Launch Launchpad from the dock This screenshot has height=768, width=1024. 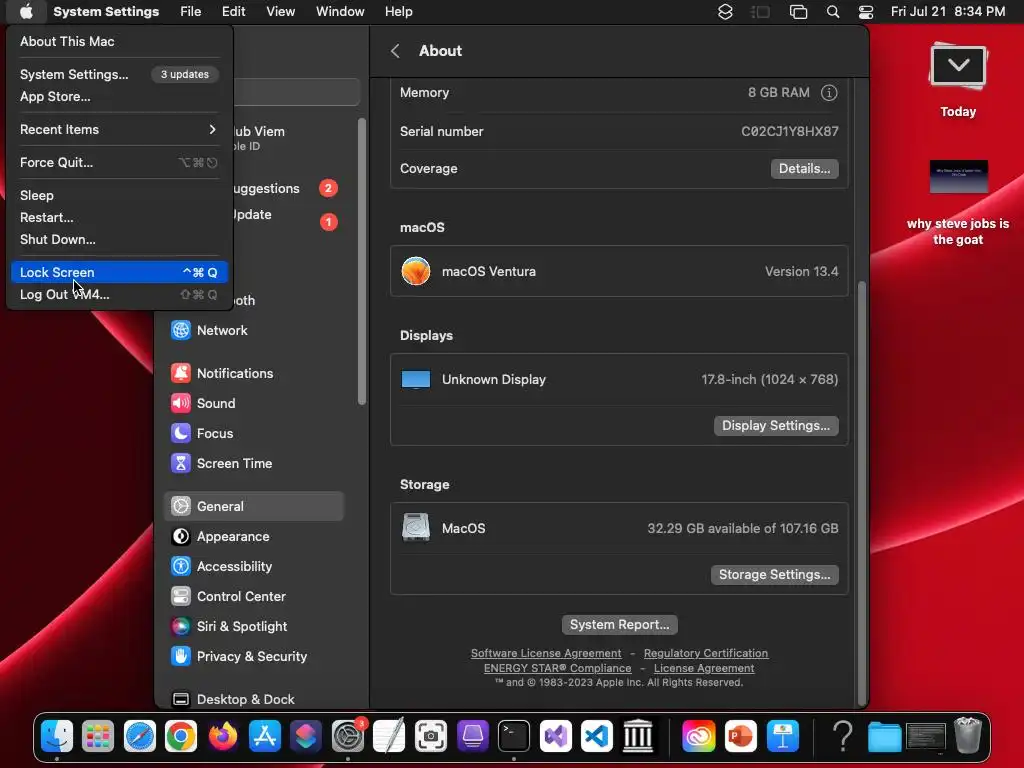(98, 736)
